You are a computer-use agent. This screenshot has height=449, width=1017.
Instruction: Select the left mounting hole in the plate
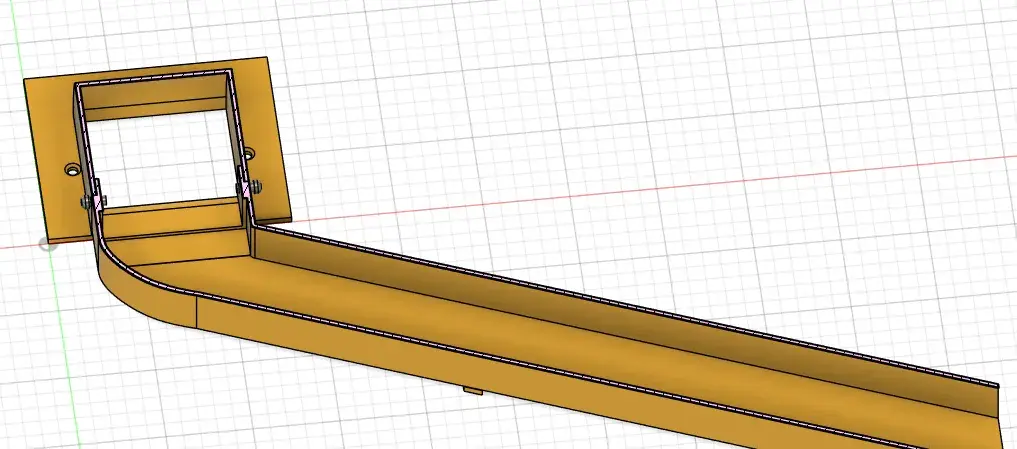coord(72,170)
